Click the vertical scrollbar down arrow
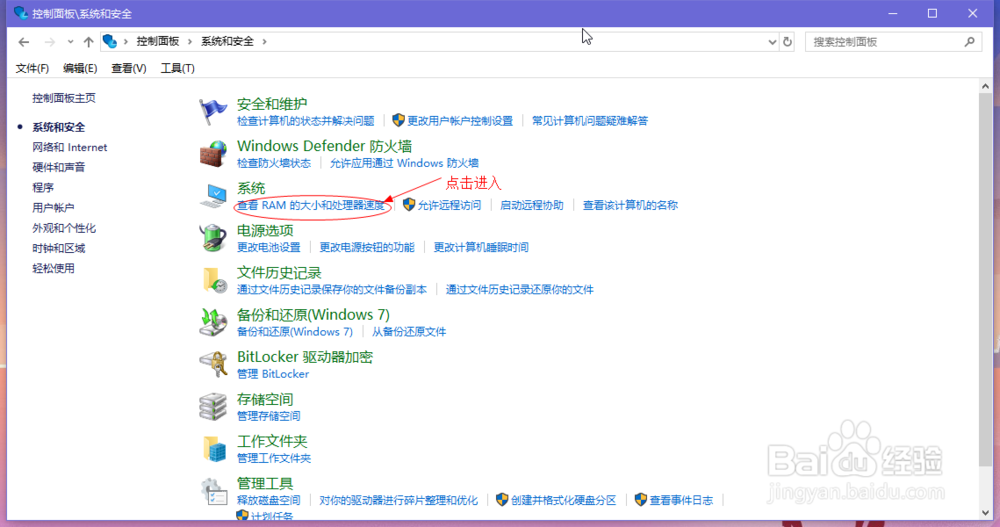 [985, 512]
